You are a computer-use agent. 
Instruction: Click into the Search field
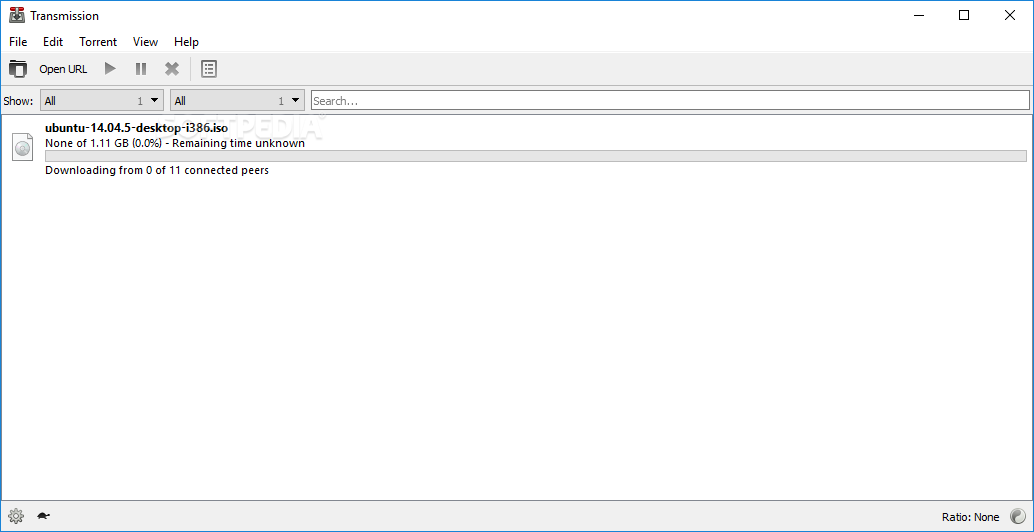click(x=670, y=101)
